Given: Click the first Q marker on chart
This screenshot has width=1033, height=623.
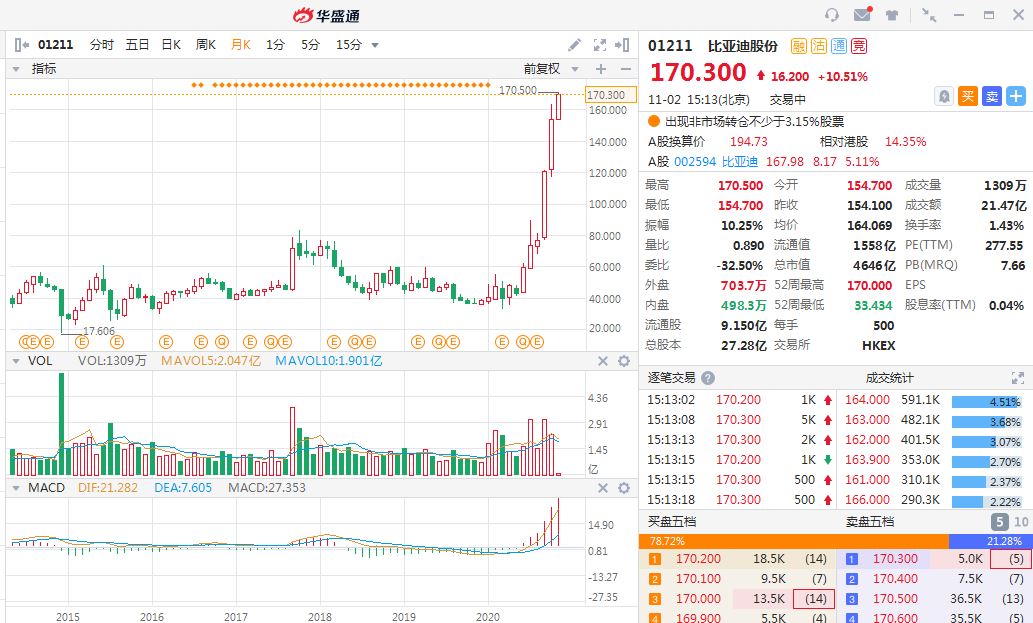Looking at the screenshot, I should click(222, 342).
